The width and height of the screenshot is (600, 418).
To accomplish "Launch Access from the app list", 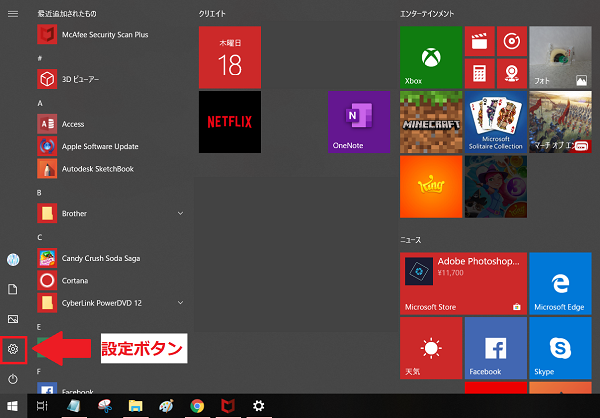I will tap(111, 124).
